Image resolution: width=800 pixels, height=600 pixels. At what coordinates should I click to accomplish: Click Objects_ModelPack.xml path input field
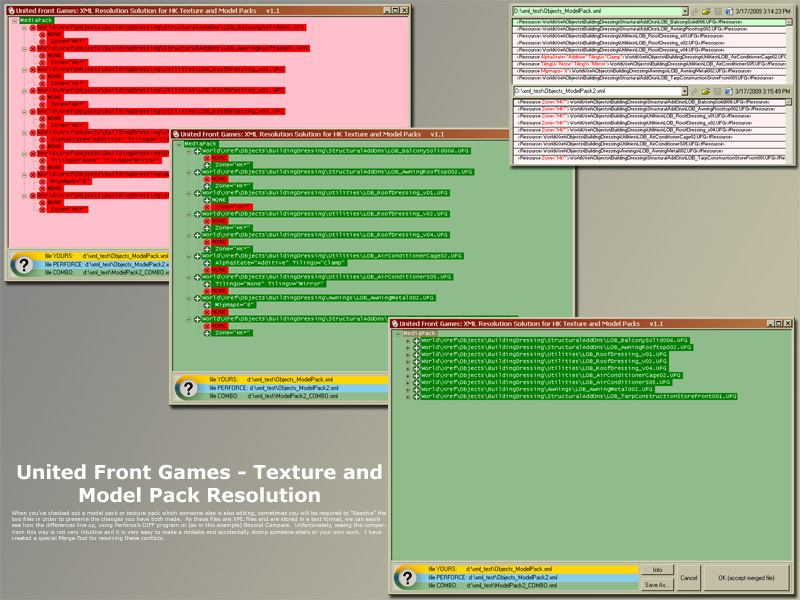[597, 11]
